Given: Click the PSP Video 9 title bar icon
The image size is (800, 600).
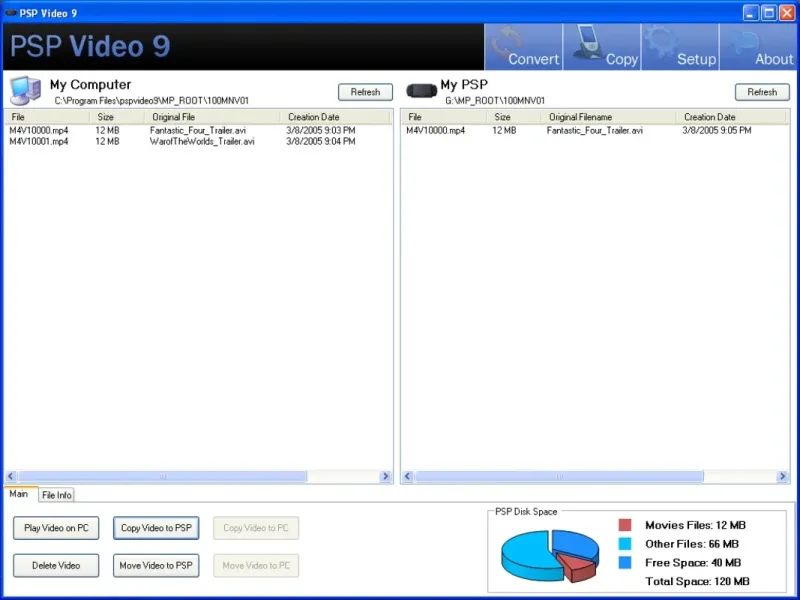Looking at the screenshot, I should click(x=10, y=13).
